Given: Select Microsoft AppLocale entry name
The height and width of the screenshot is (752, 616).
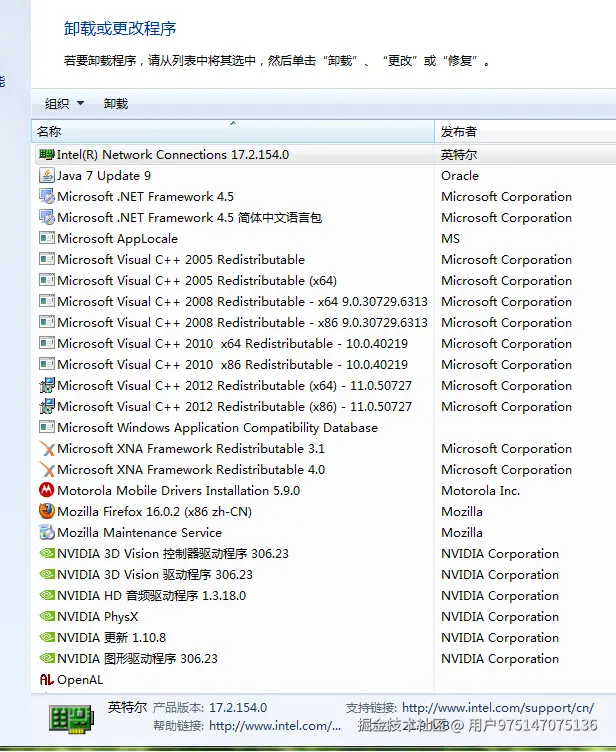Looking at the screenshot, I should click(118, 238).
